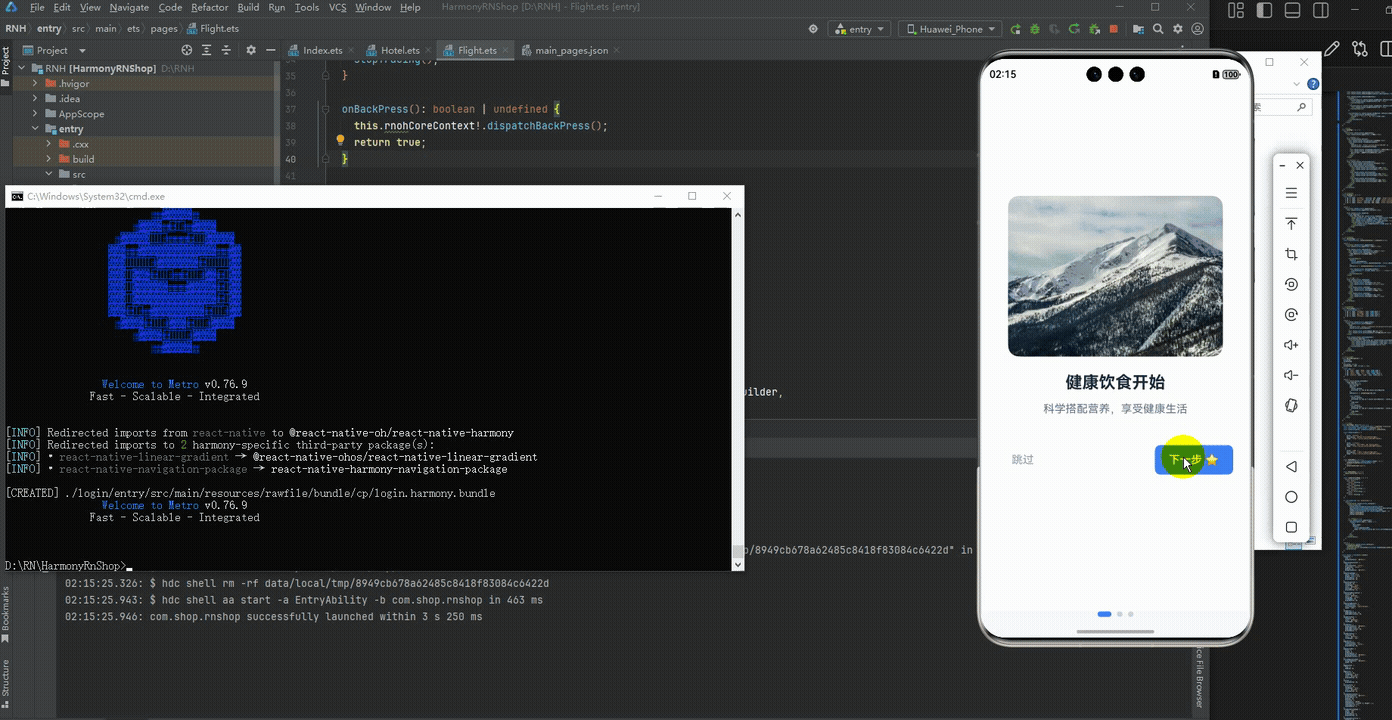This screenshot has width=1392, height=720.
Task: Click the emulator toolbar menu icon
Action: [1291, 193]
